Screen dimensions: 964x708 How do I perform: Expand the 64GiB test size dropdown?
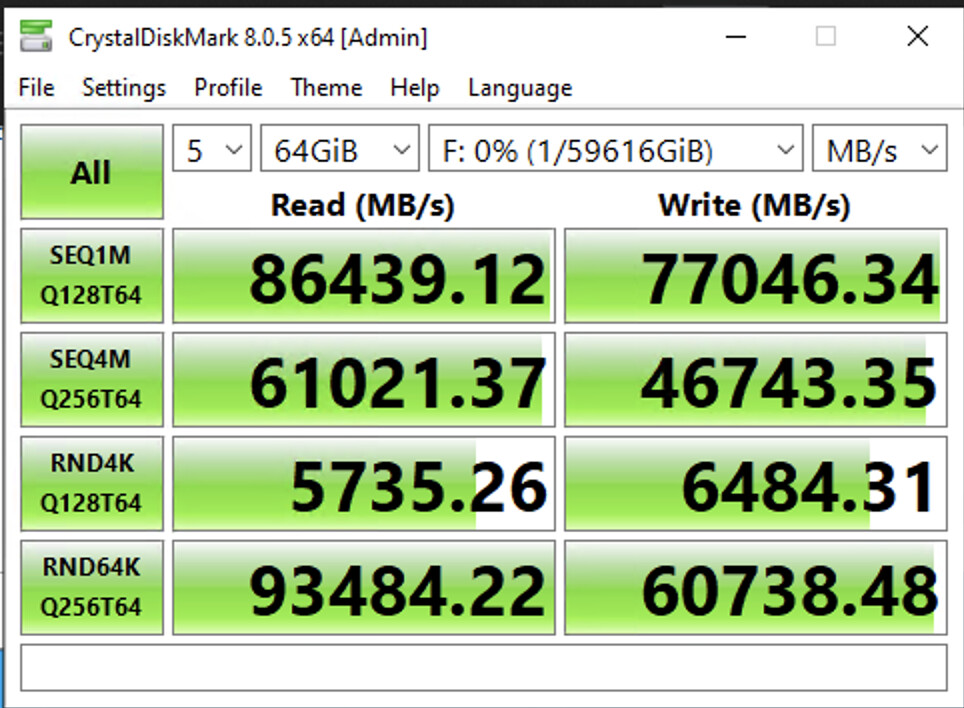[339, 151]
